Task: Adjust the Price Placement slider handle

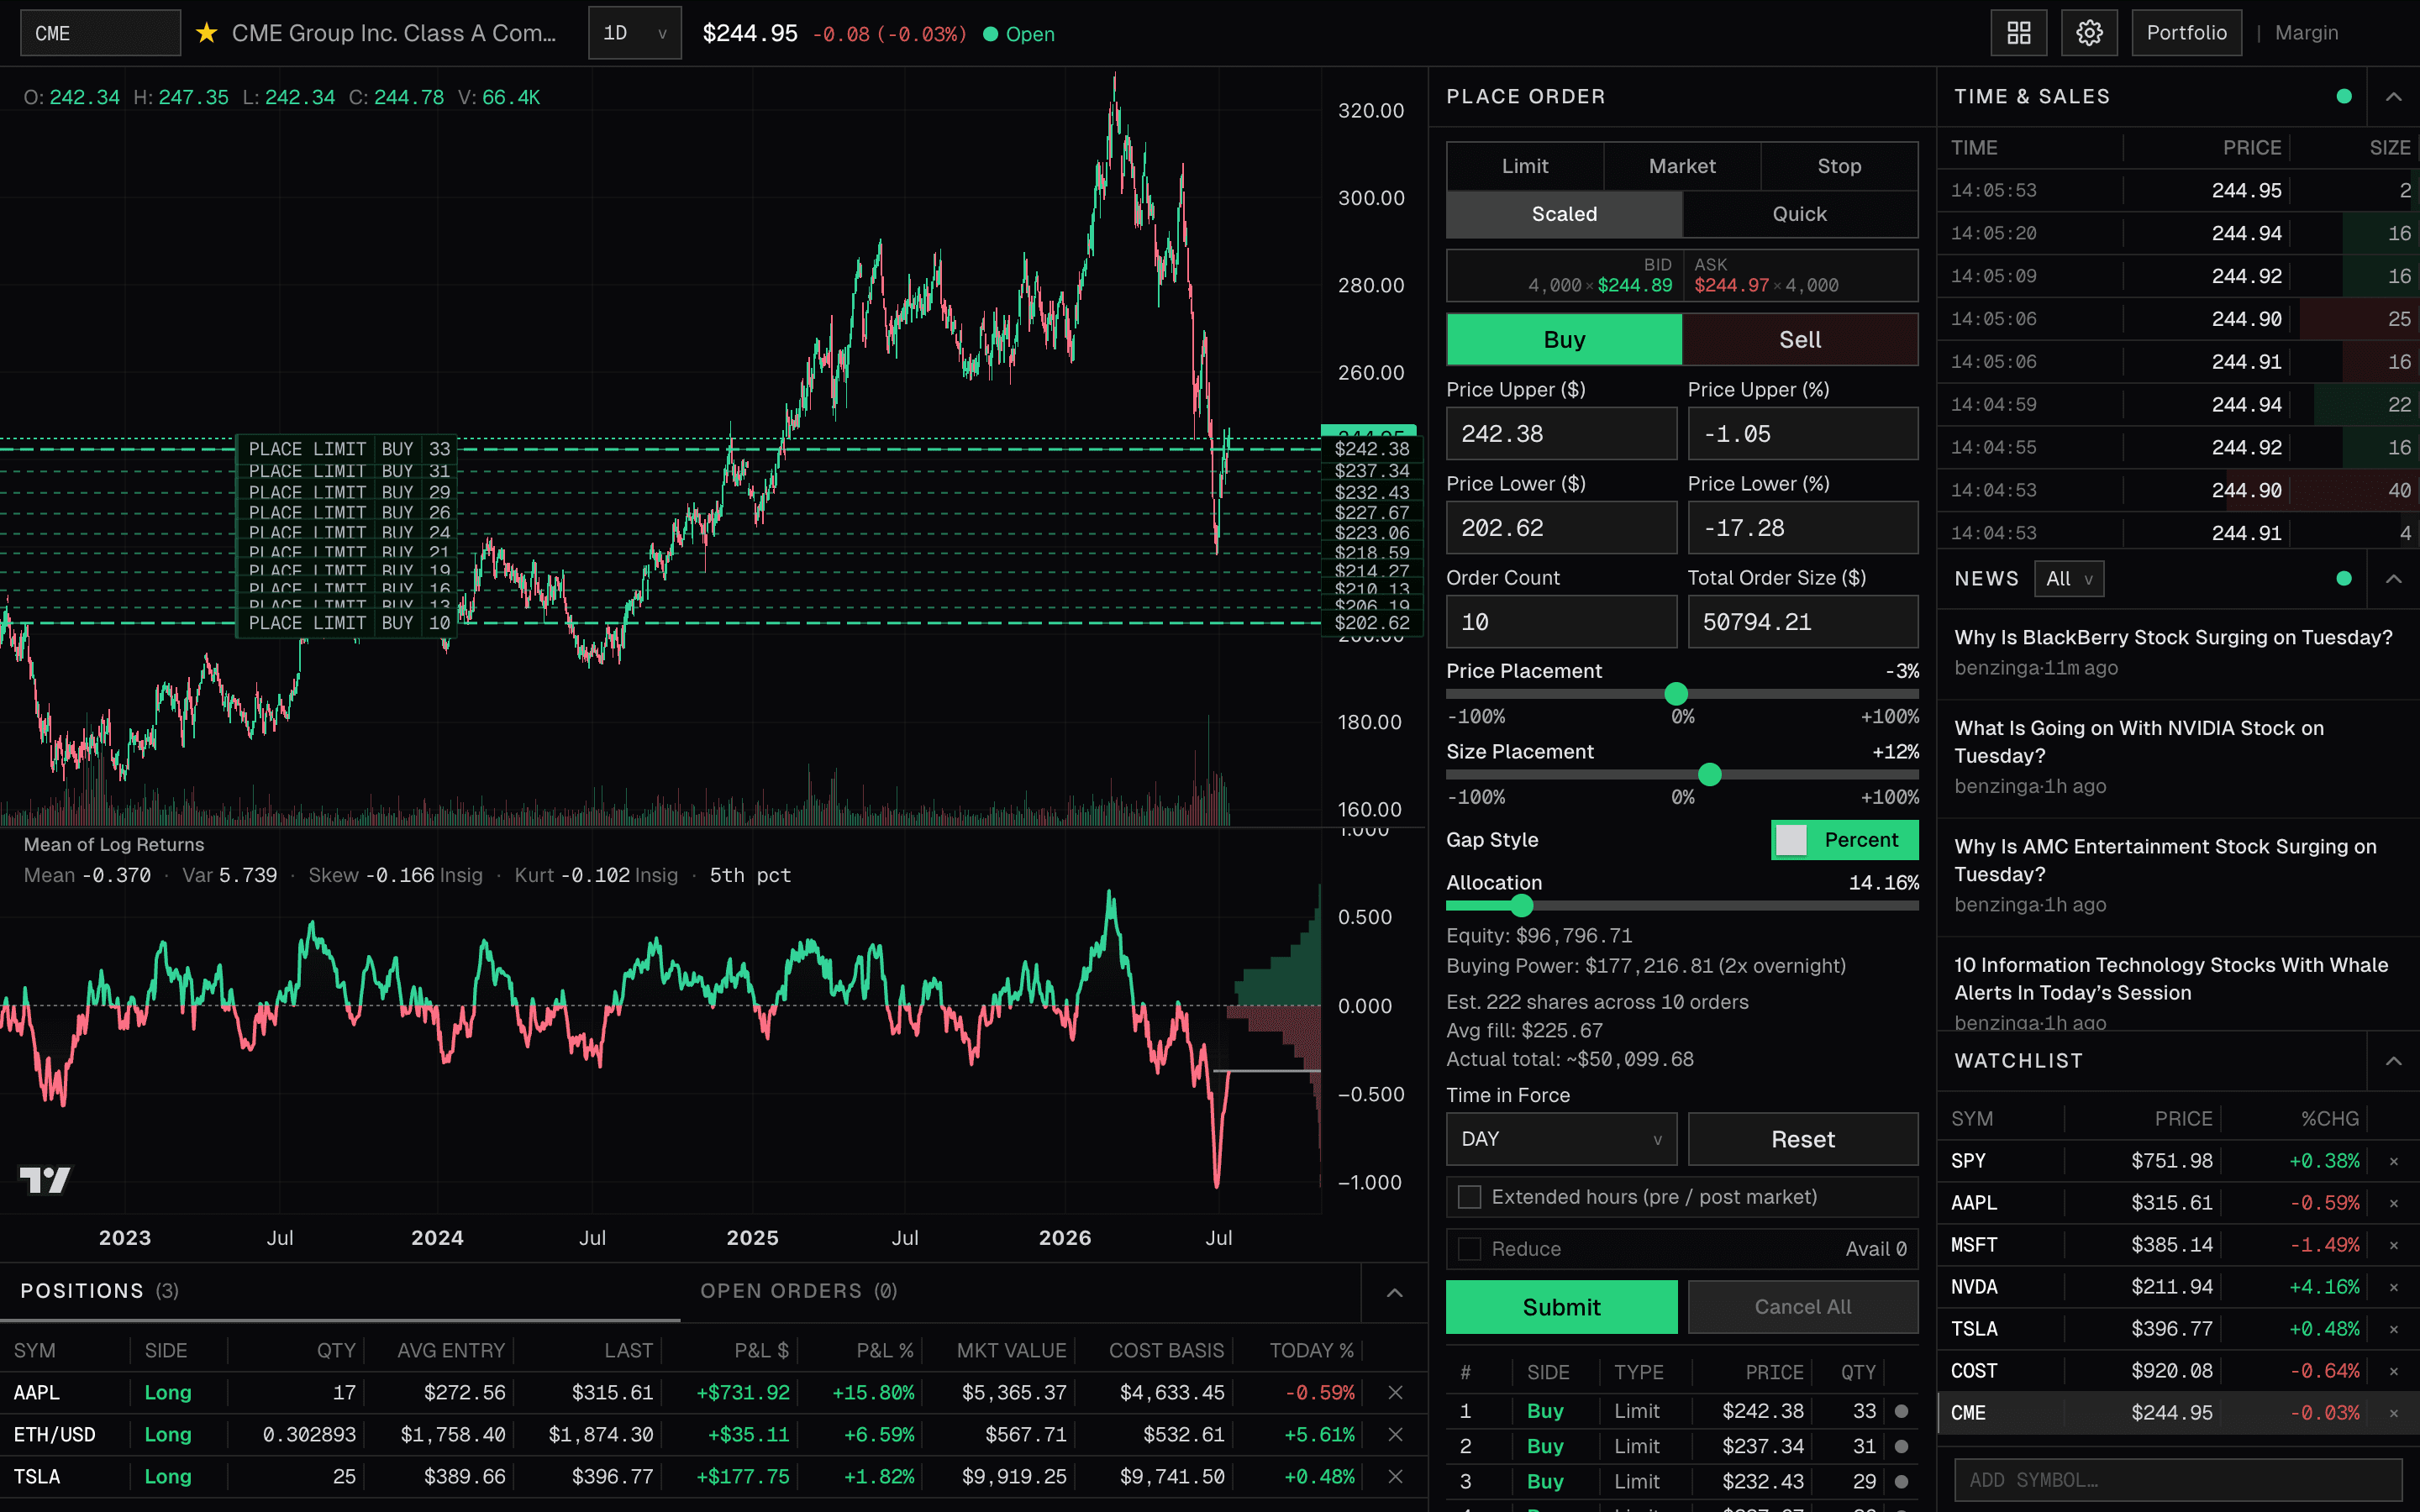Action: pos(1676,693)
